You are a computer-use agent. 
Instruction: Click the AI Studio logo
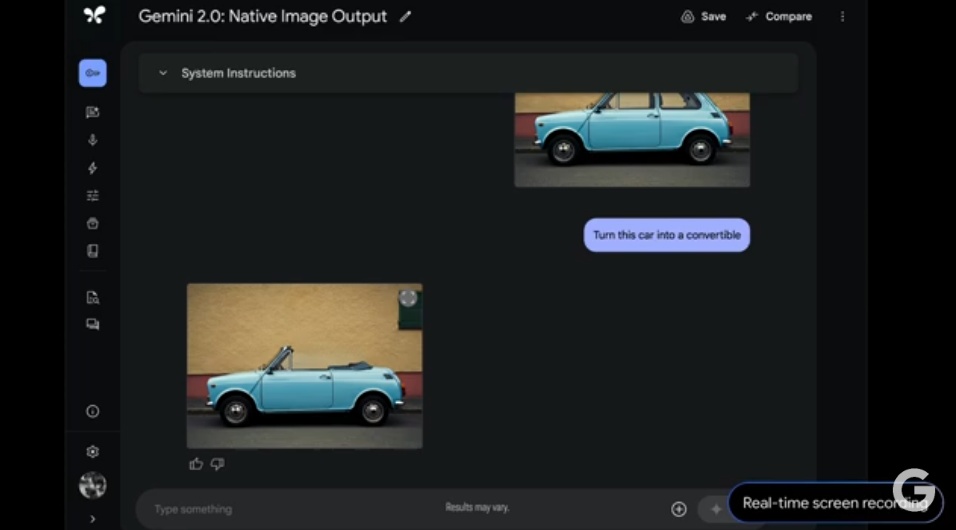pyautogui.click(x=94, y=15)
